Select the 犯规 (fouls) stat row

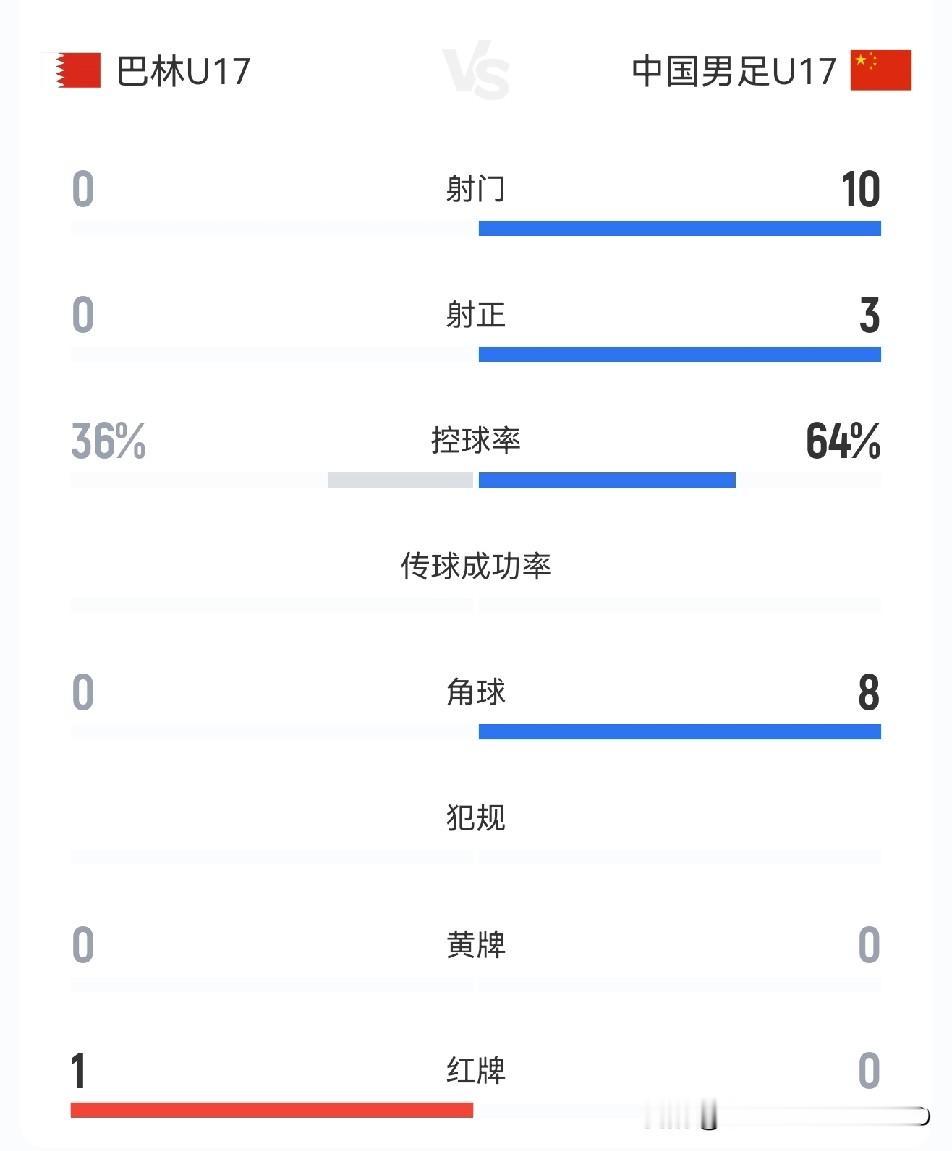[x=476, y=820]
